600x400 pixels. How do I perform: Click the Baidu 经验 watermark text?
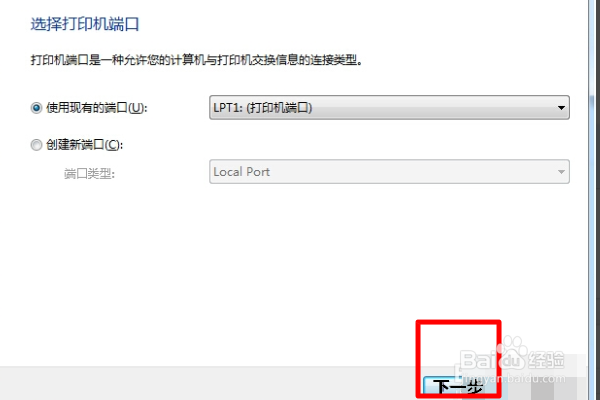tap(546, 359)
